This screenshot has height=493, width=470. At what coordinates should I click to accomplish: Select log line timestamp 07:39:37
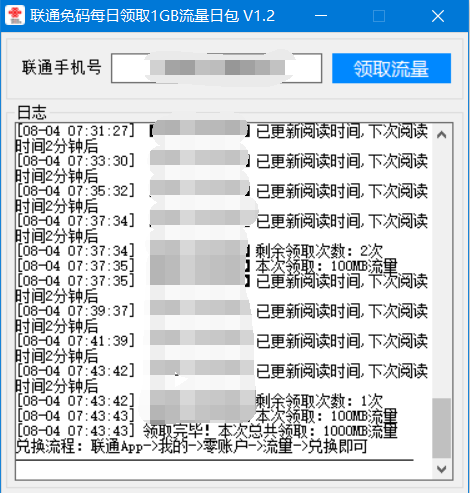(x=76, y=311)
